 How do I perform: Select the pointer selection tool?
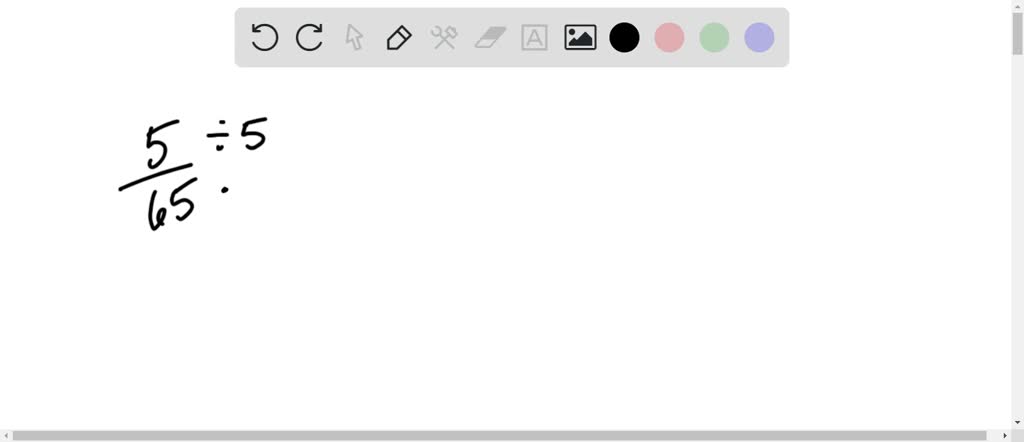353,37
